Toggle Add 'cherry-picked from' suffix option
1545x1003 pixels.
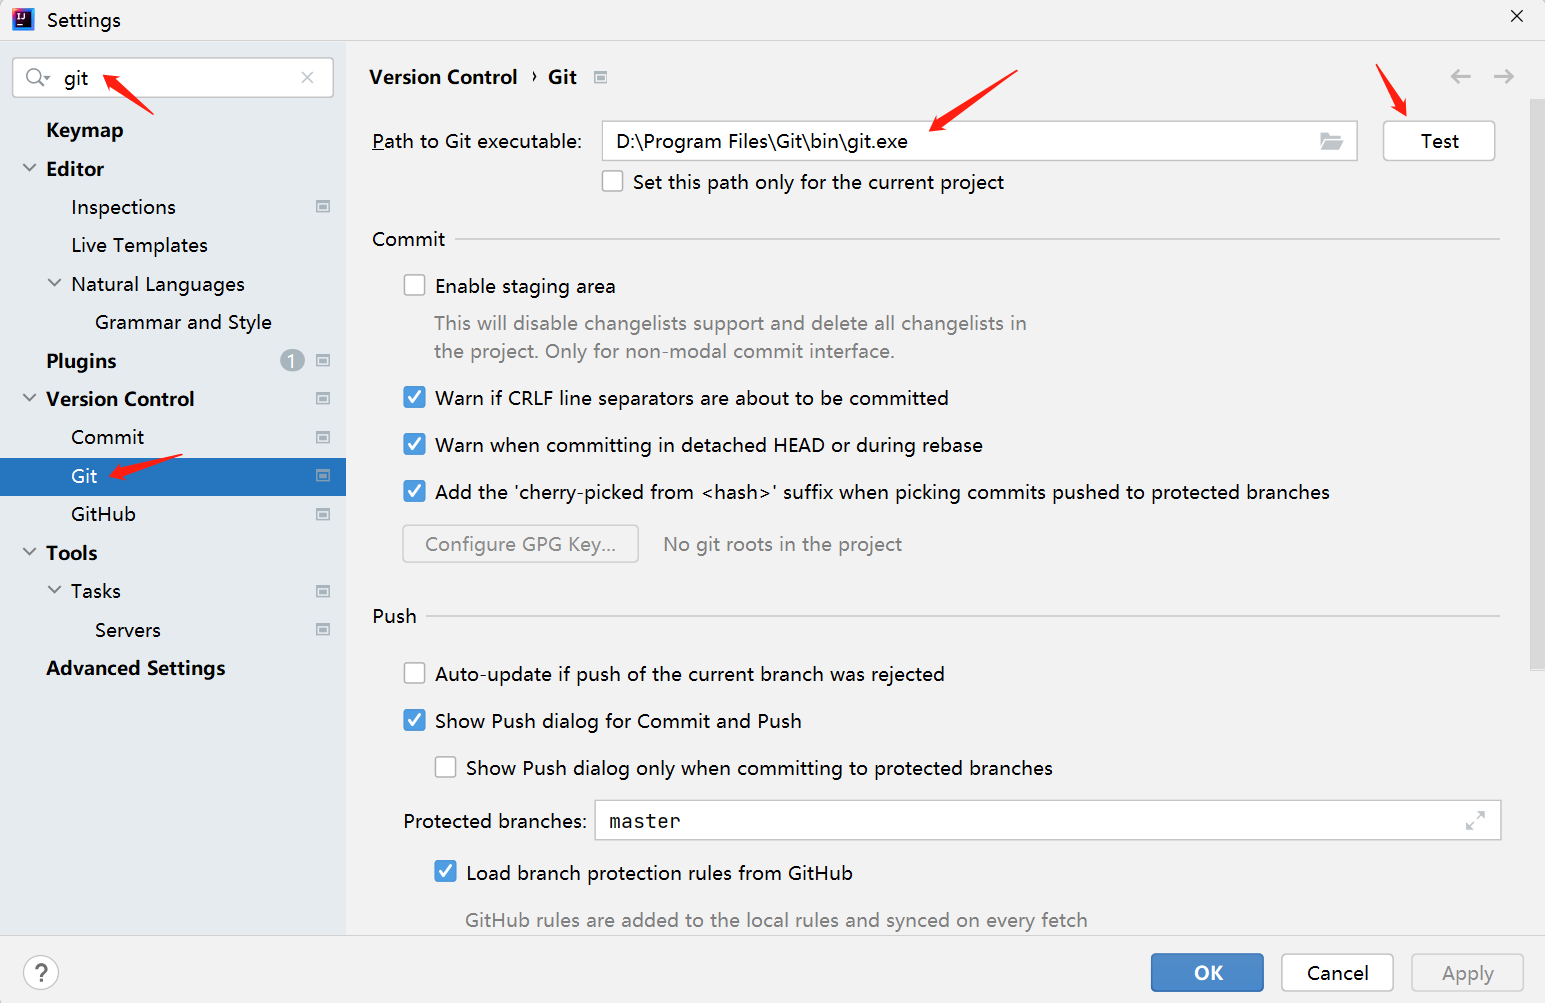(x=414, y=491)
